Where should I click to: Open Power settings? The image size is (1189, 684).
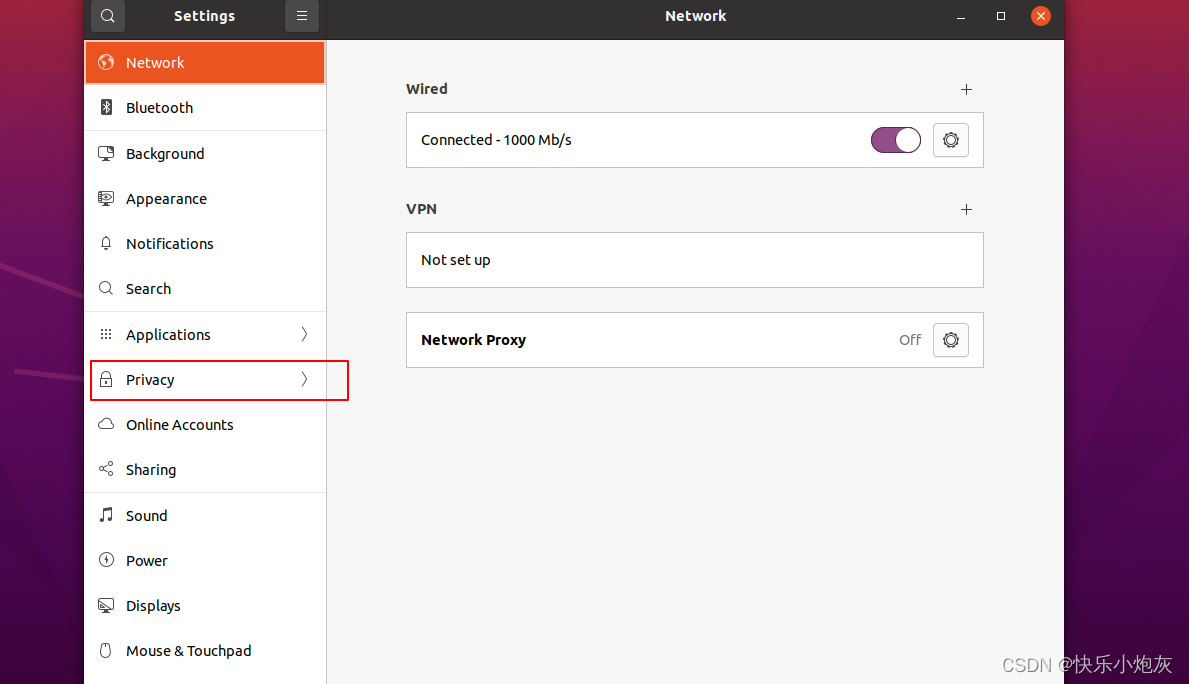pos(205,560)
